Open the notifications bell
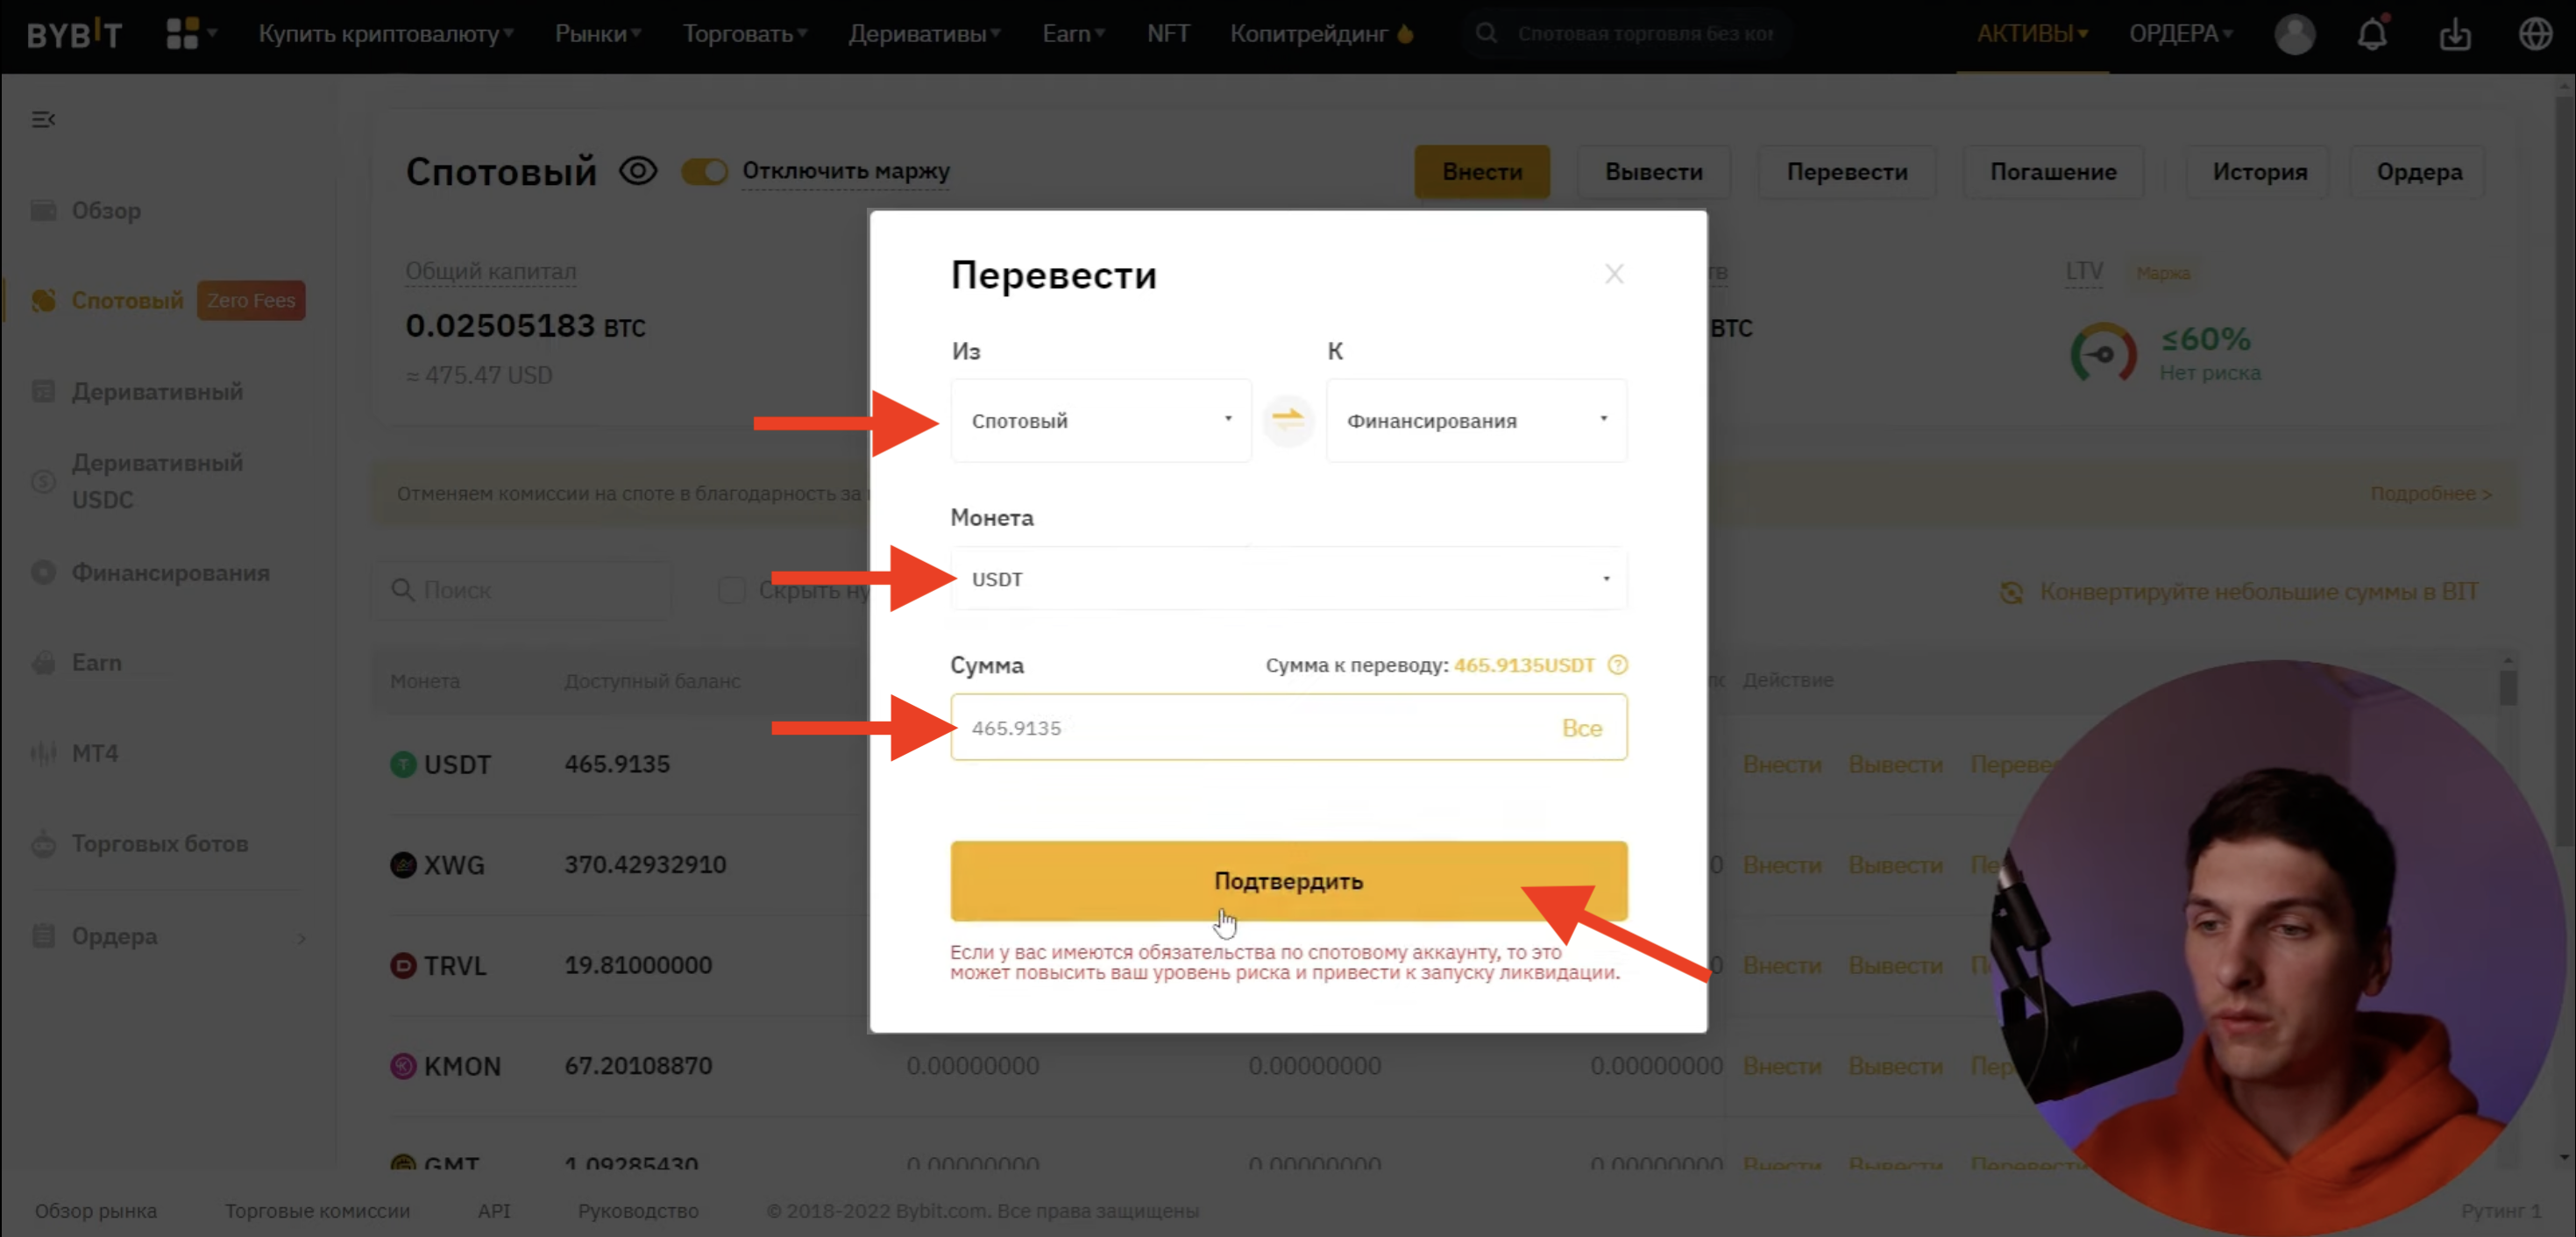Image resolution: width=2576 pixels, height=1237 pixels. pyautogui.click(x=2373, y=34)
